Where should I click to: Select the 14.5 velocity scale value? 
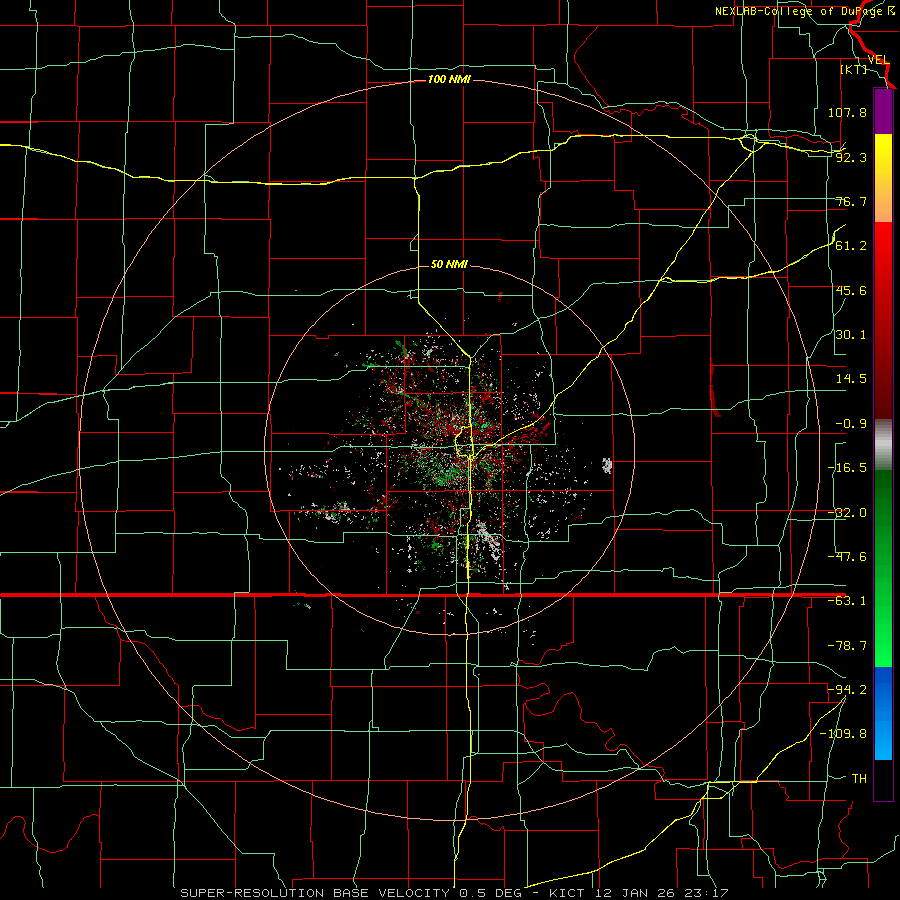click(851, 379)
